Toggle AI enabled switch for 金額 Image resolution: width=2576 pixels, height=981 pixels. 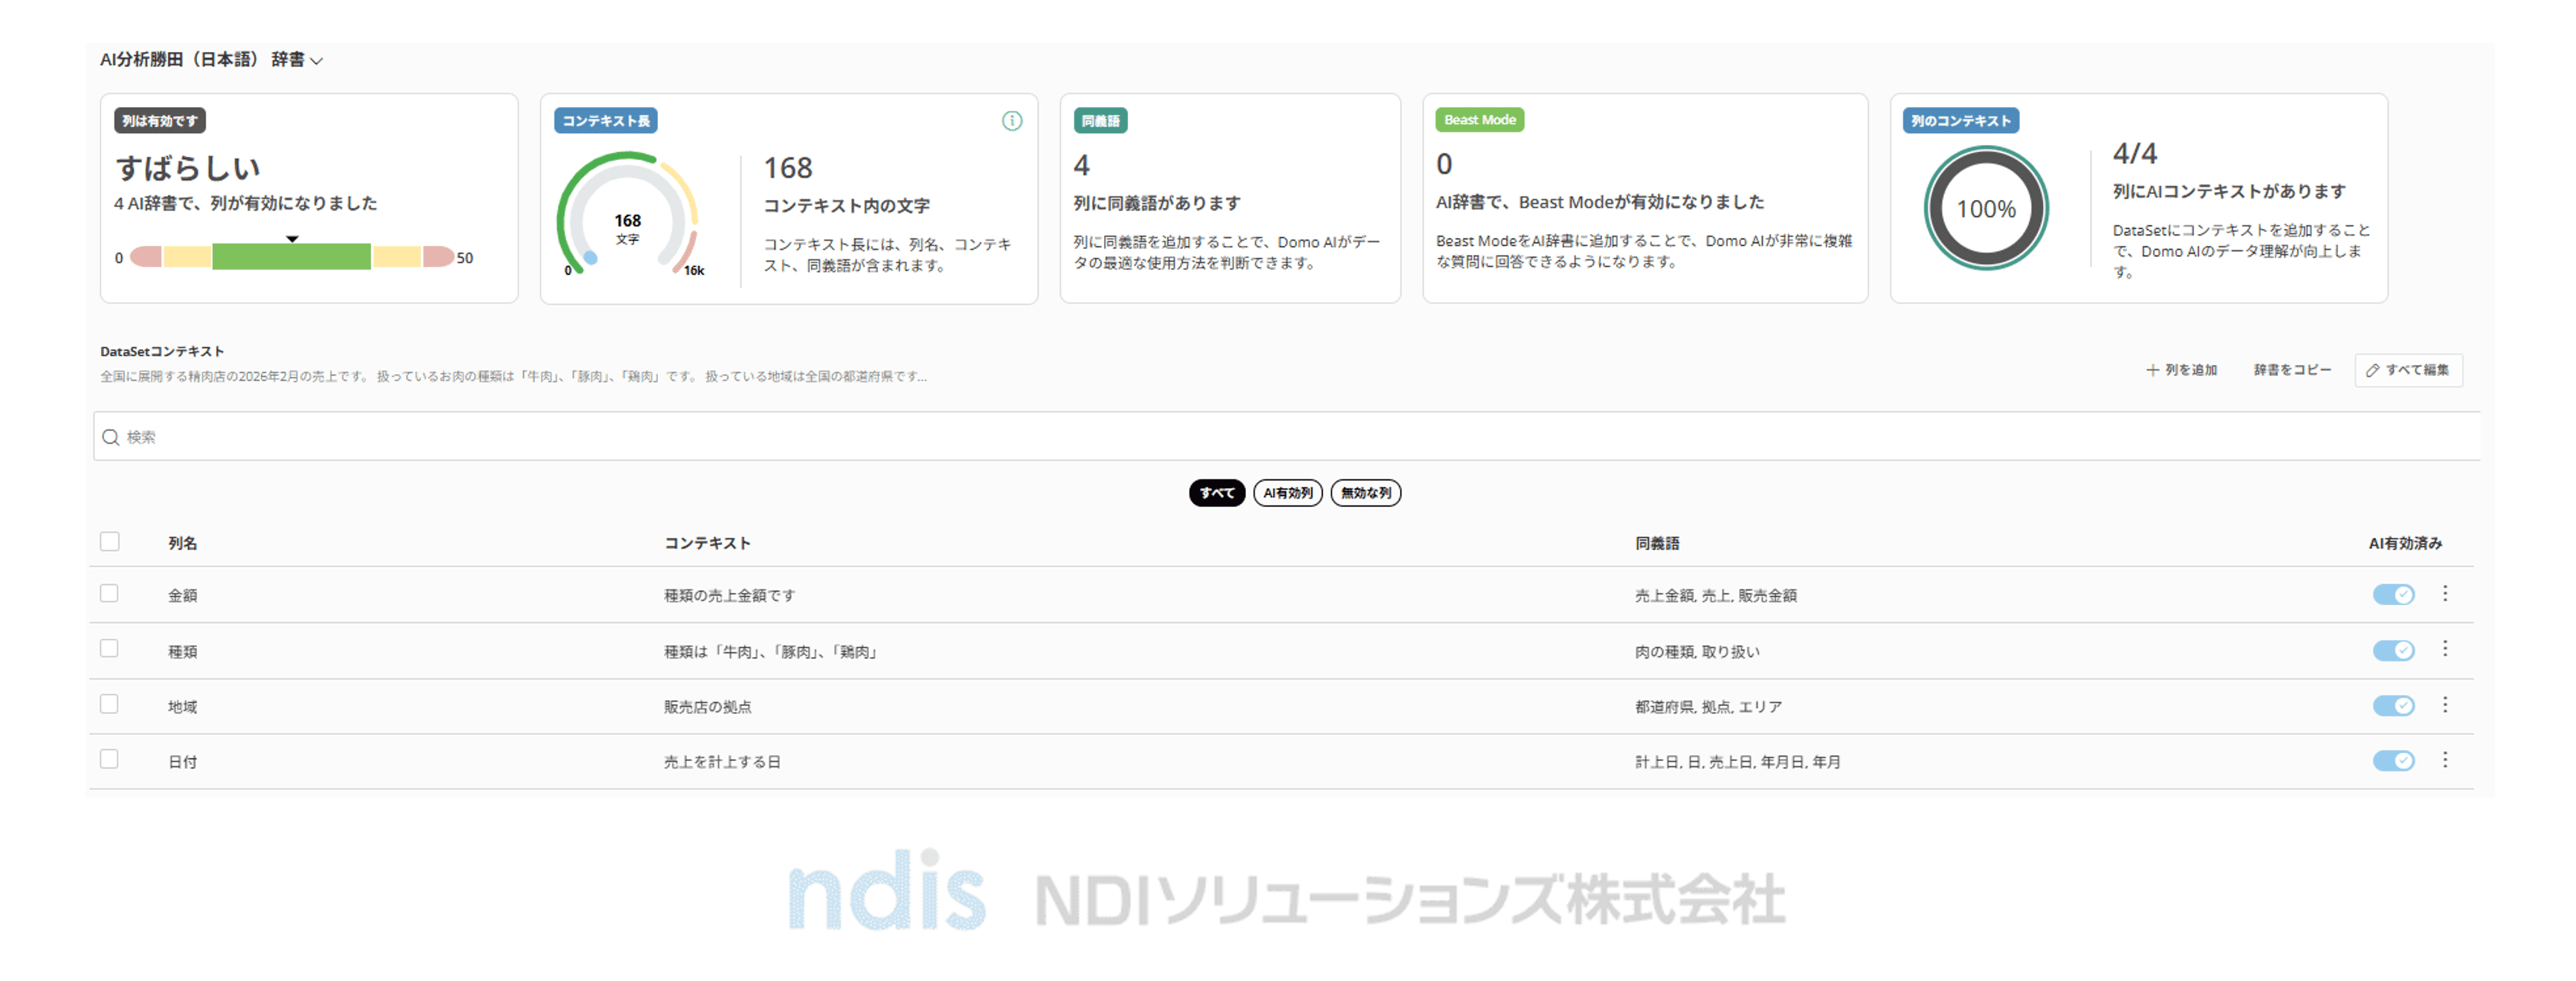click(x=2394, y=595)
